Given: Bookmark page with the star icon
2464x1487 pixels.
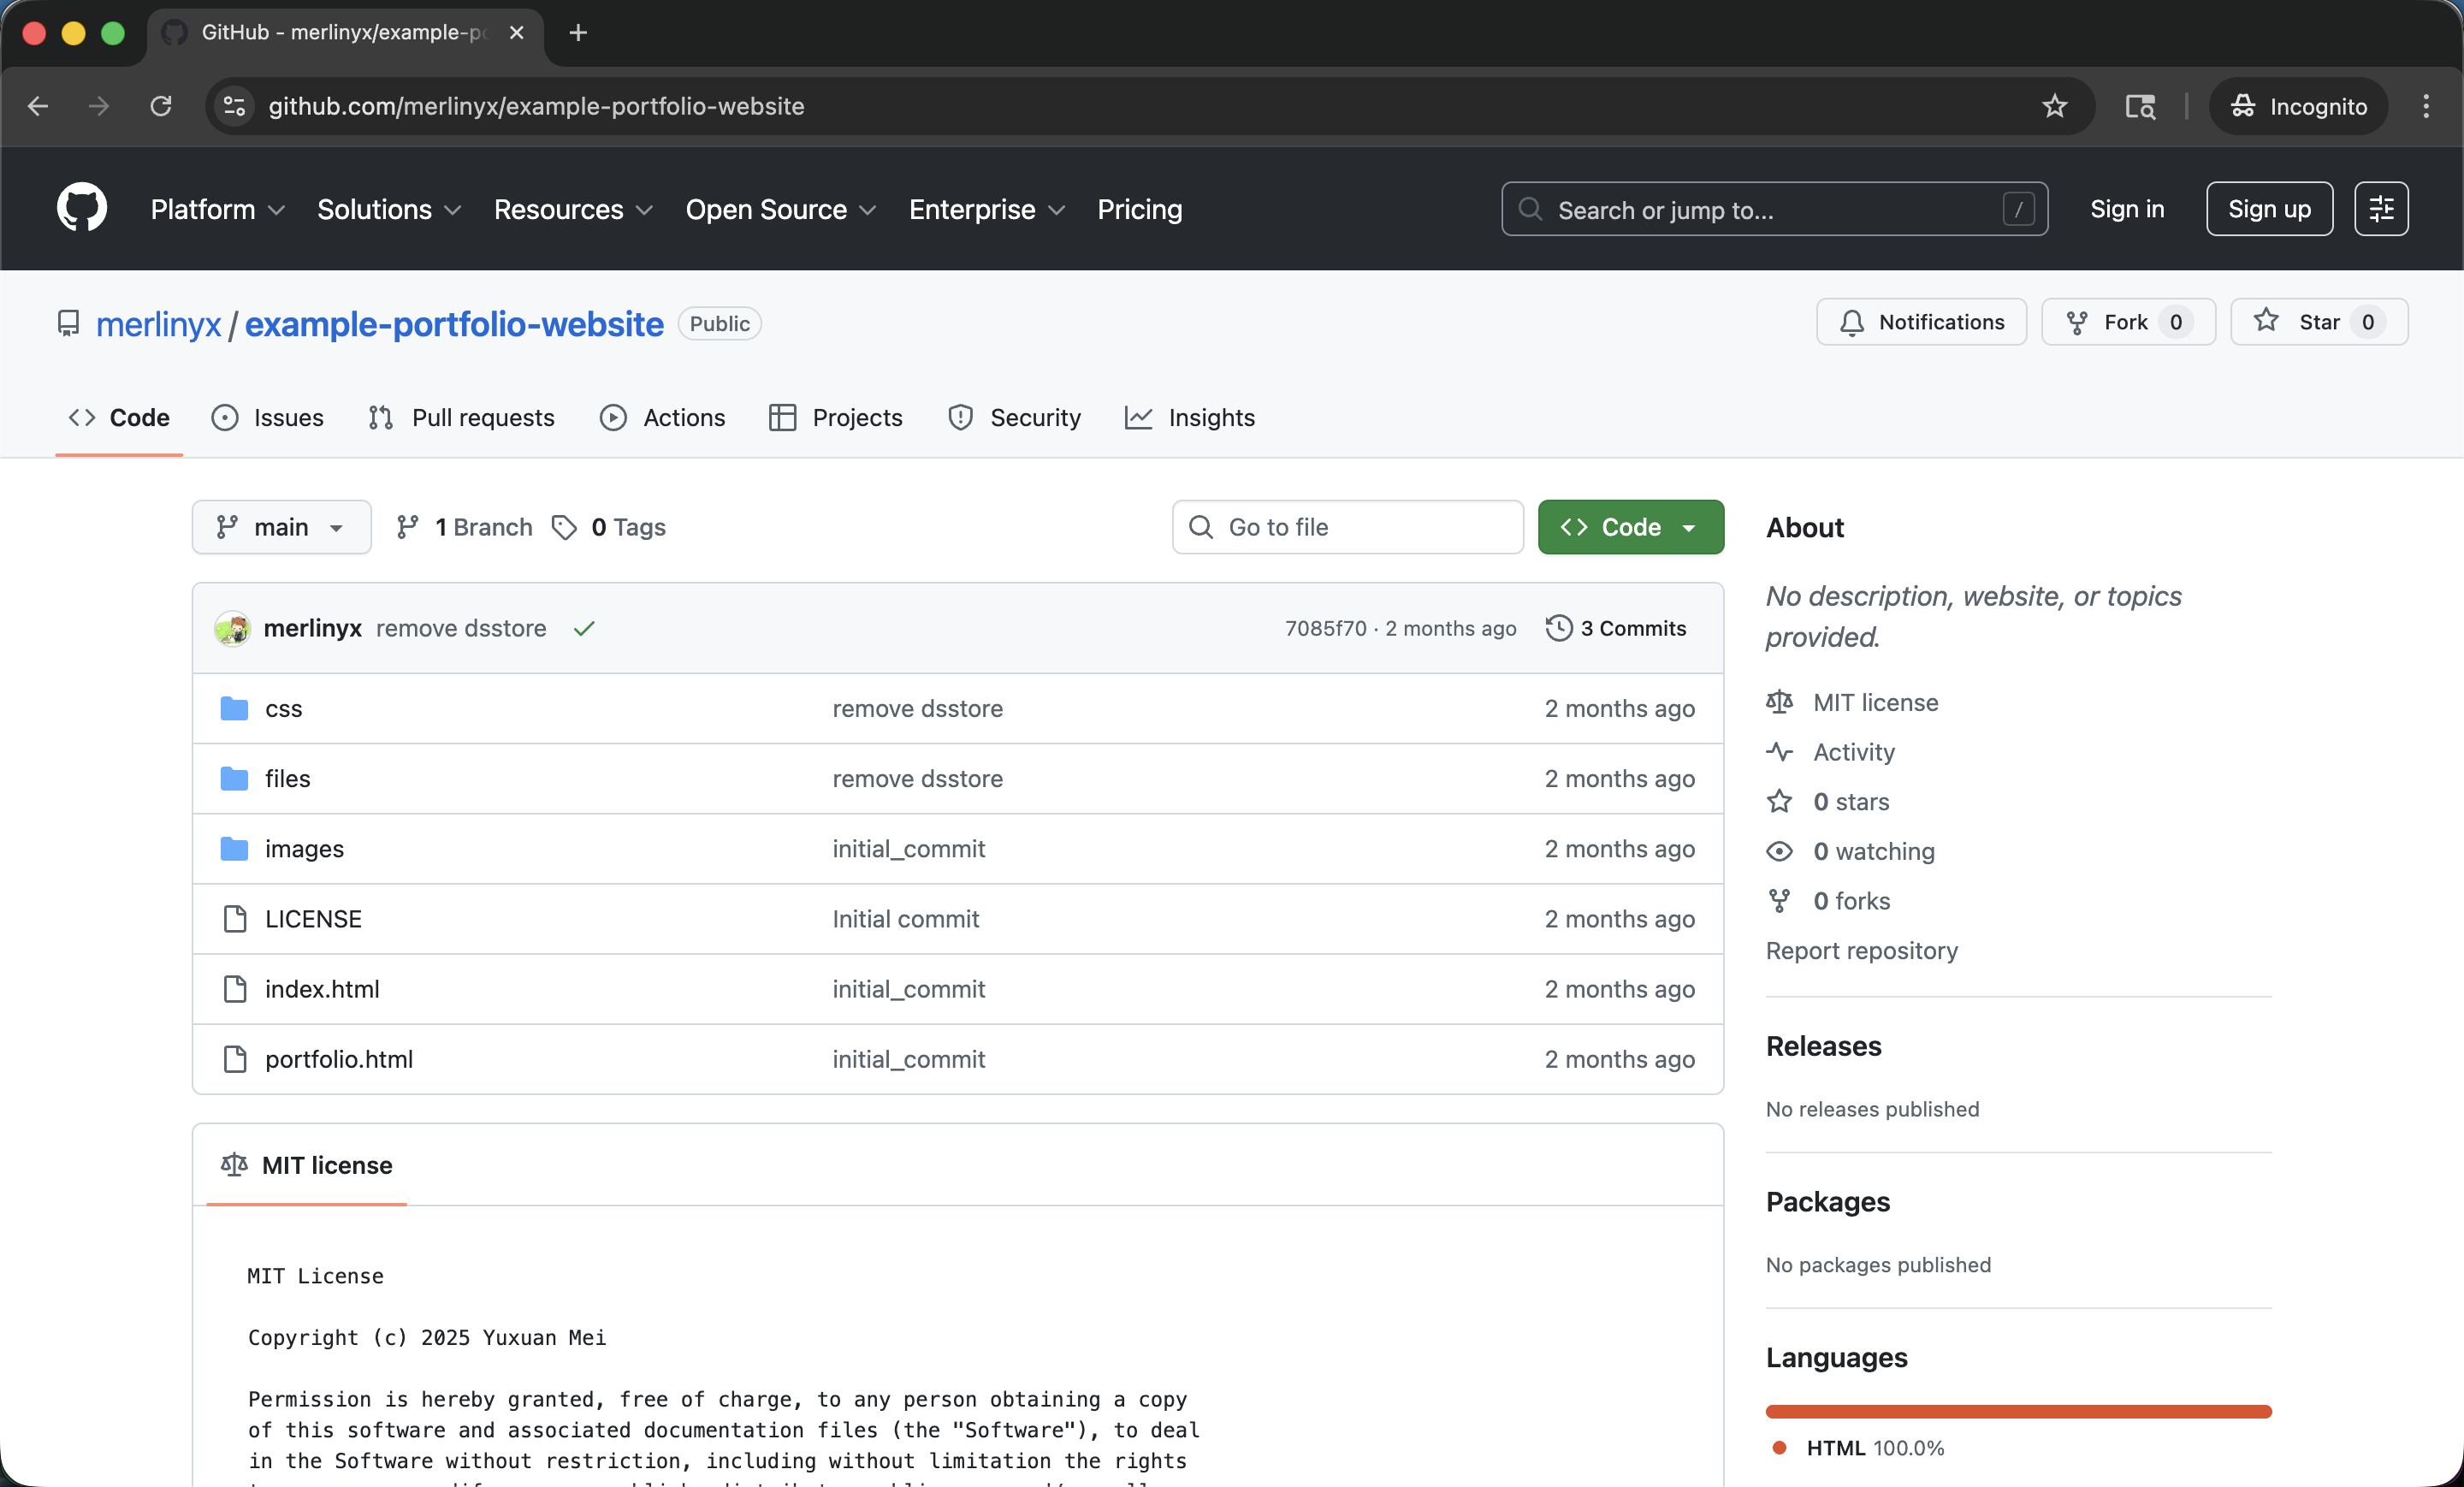Looking at the screenshot, I should (2054, 106).
